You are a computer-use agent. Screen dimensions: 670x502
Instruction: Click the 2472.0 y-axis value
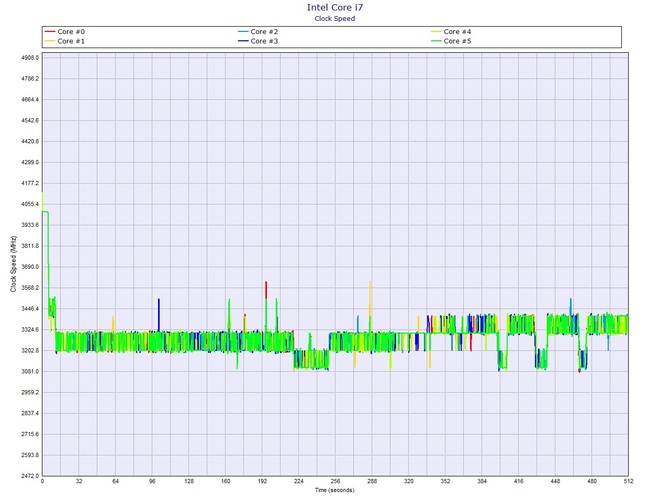coord(30,476)
